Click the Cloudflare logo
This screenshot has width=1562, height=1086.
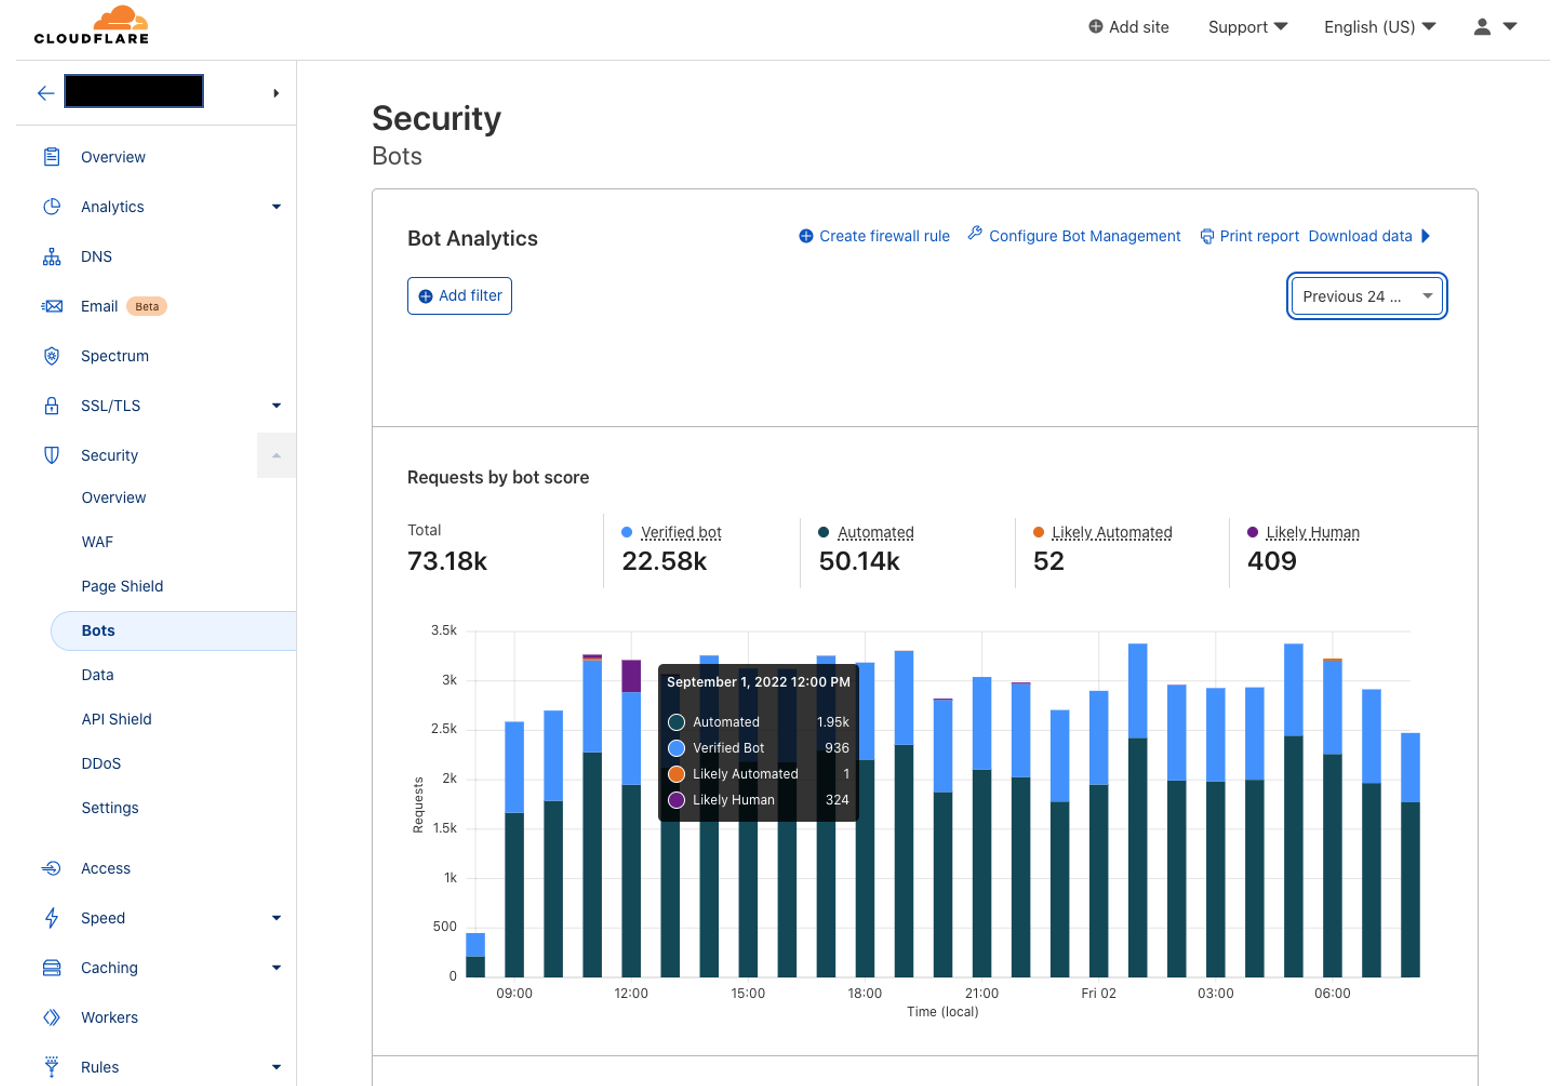[x=90, y=25]
